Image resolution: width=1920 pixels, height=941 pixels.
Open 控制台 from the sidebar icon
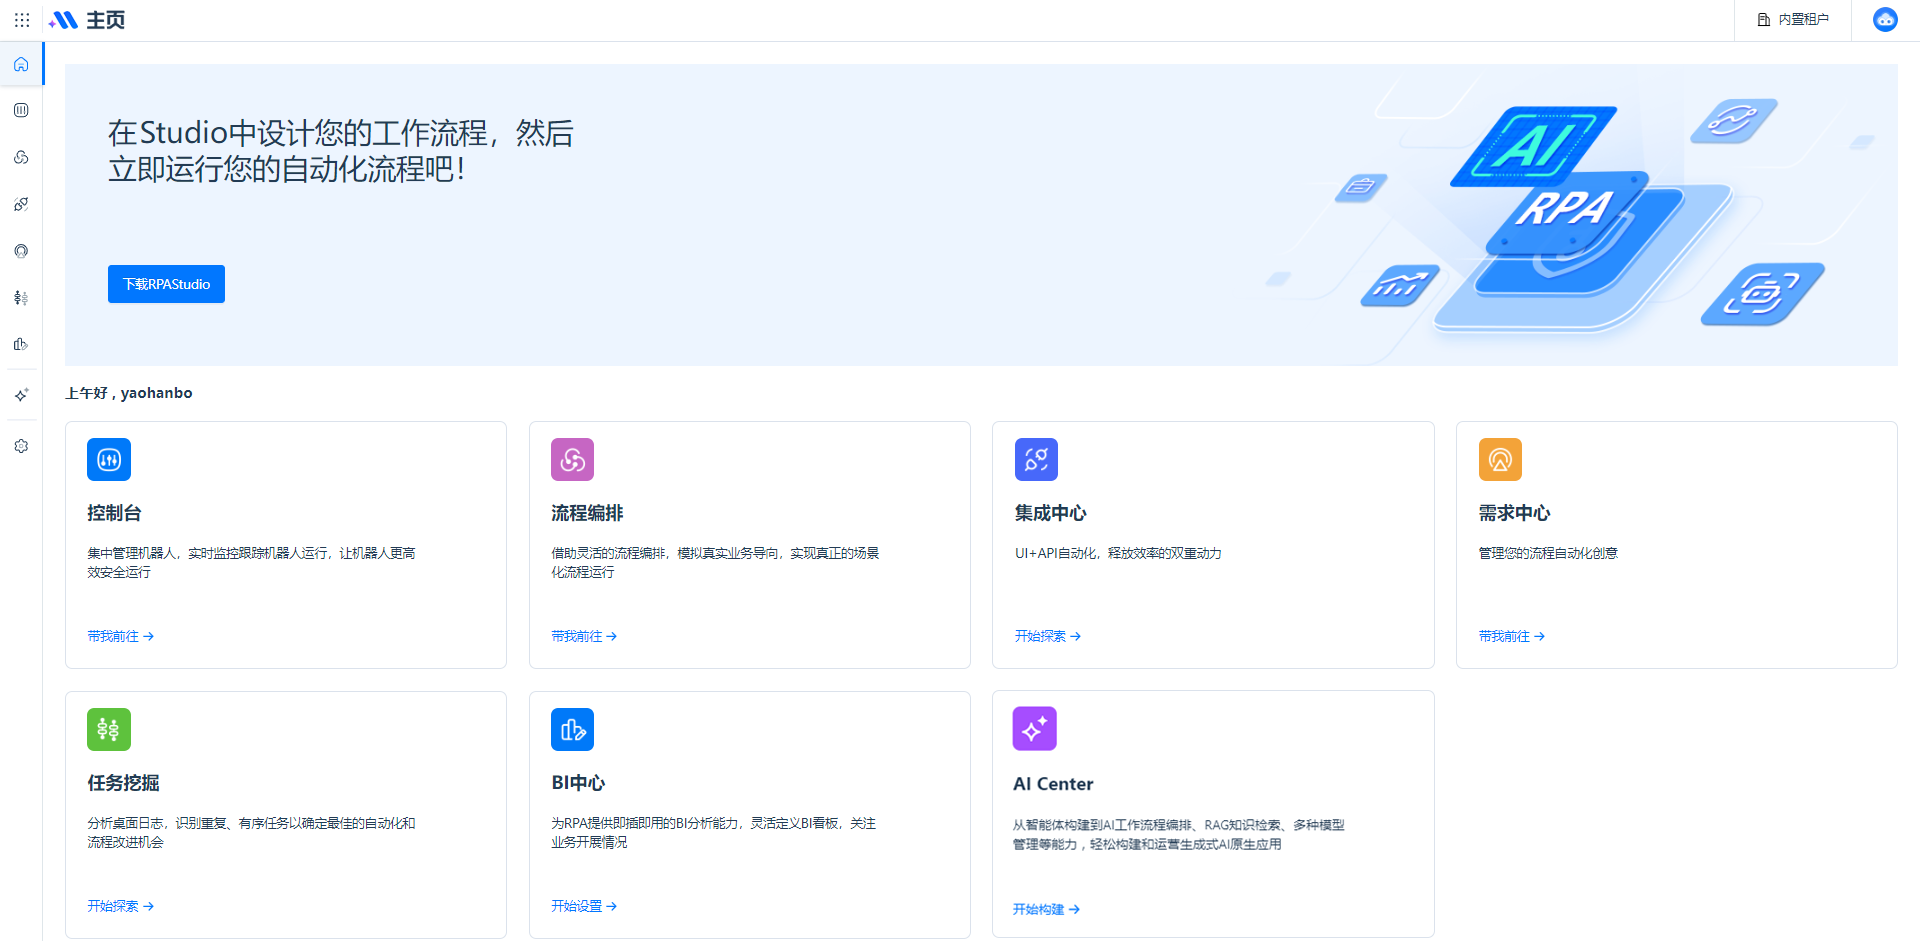21,110
